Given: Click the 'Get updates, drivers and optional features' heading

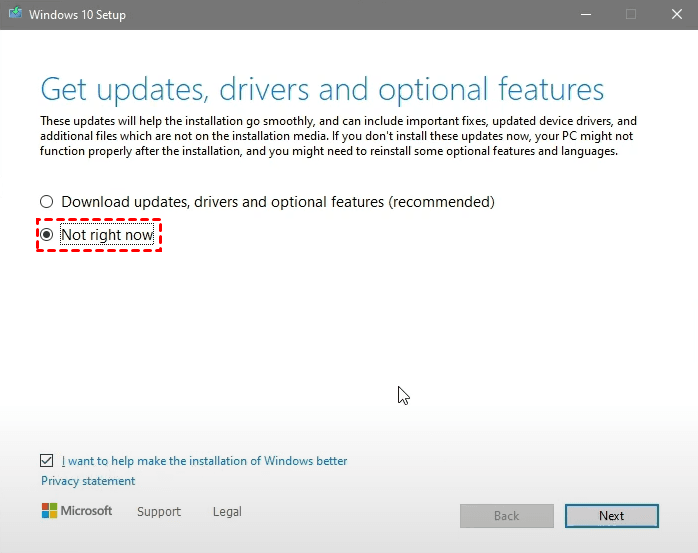Looking at the screenshot, I should 322,89.
